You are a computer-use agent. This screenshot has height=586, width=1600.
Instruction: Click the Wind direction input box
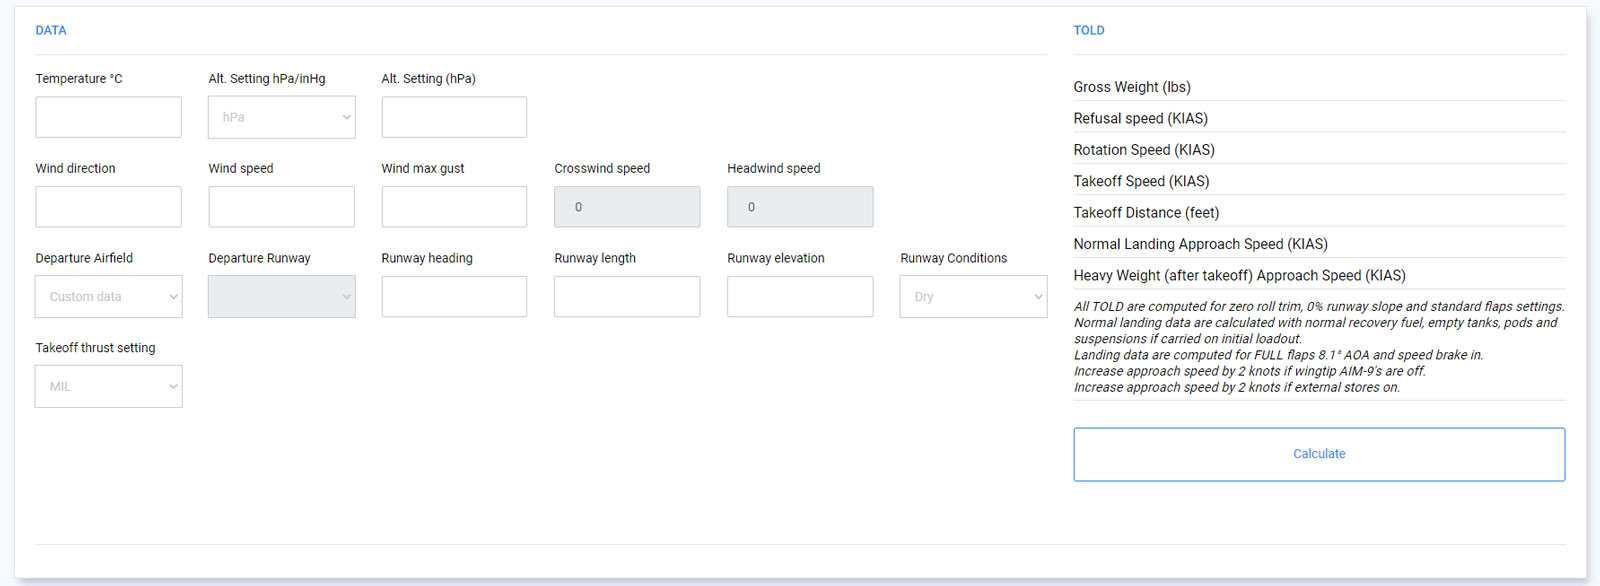(108, 207)
